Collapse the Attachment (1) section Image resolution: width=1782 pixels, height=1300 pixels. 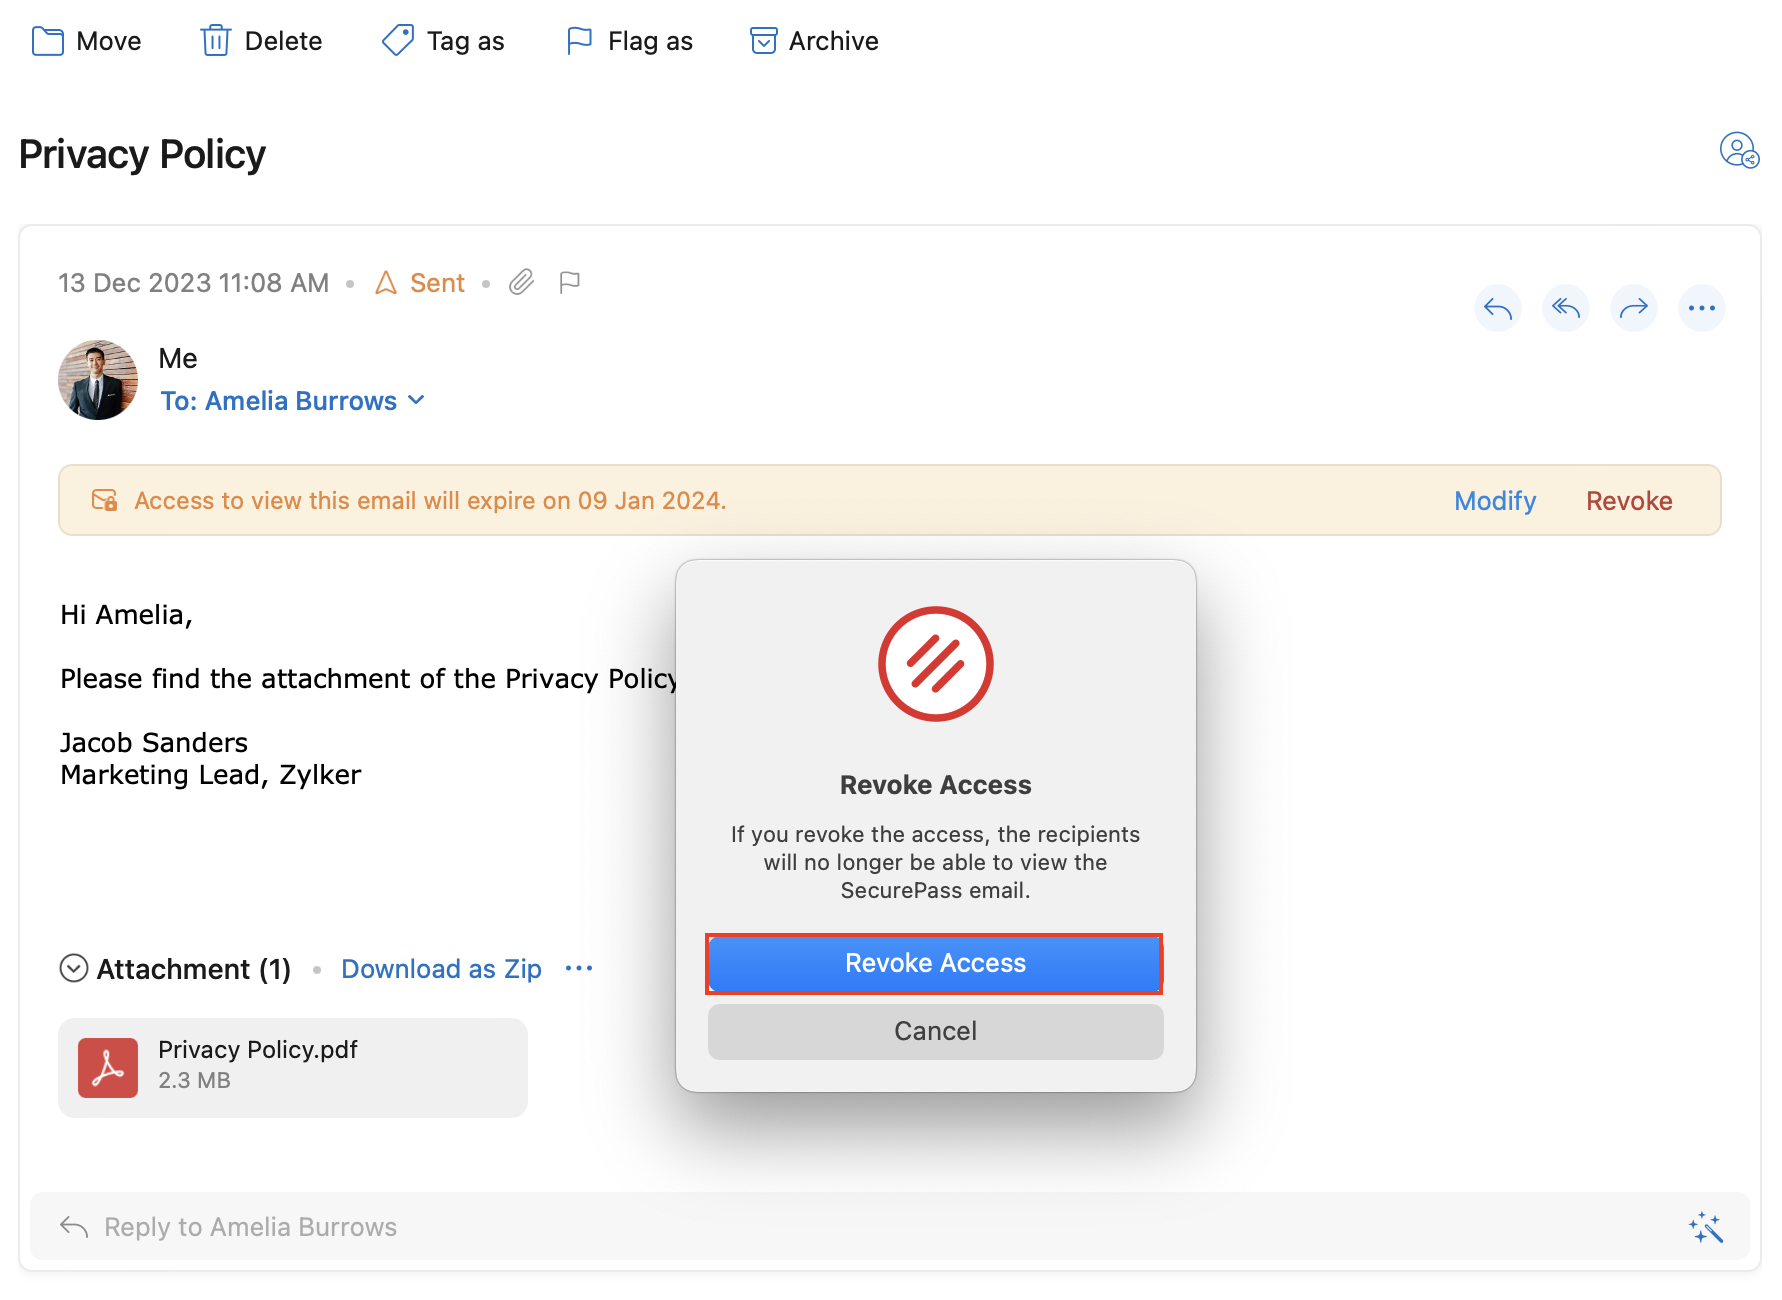click(x=74, y=968)
